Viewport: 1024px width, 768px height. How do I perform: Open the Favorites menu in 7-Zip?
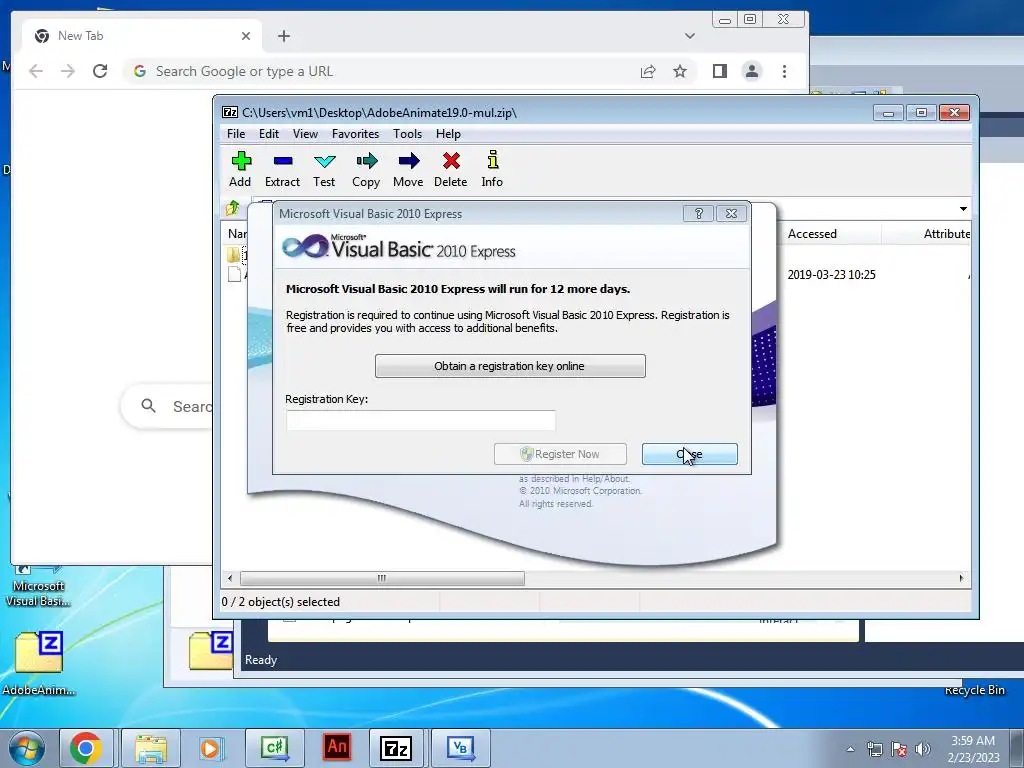pos(355,134)
